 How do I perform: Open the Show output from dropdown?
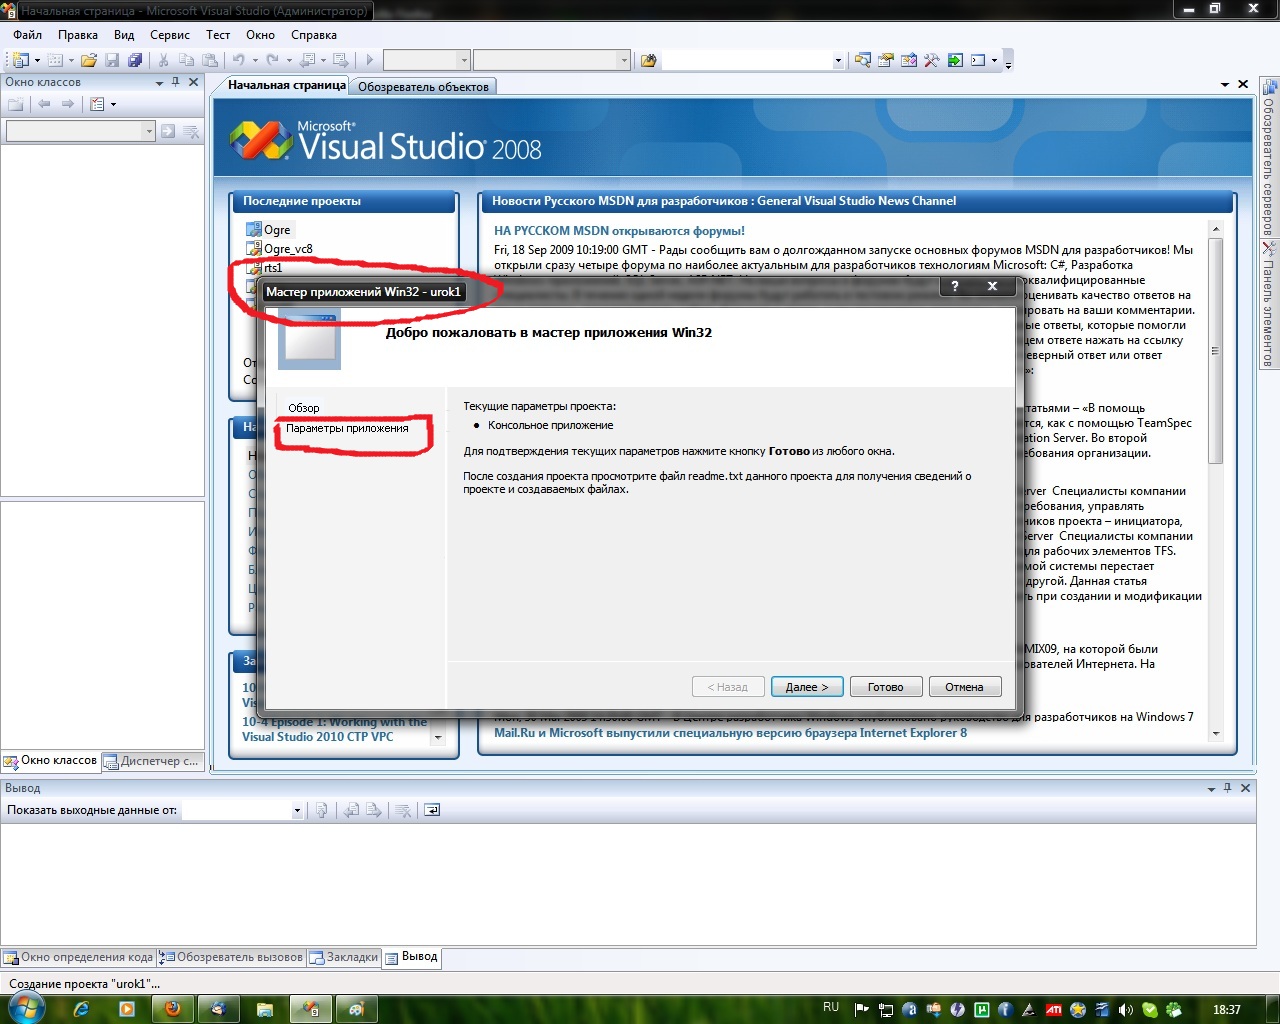pos(297,810)
